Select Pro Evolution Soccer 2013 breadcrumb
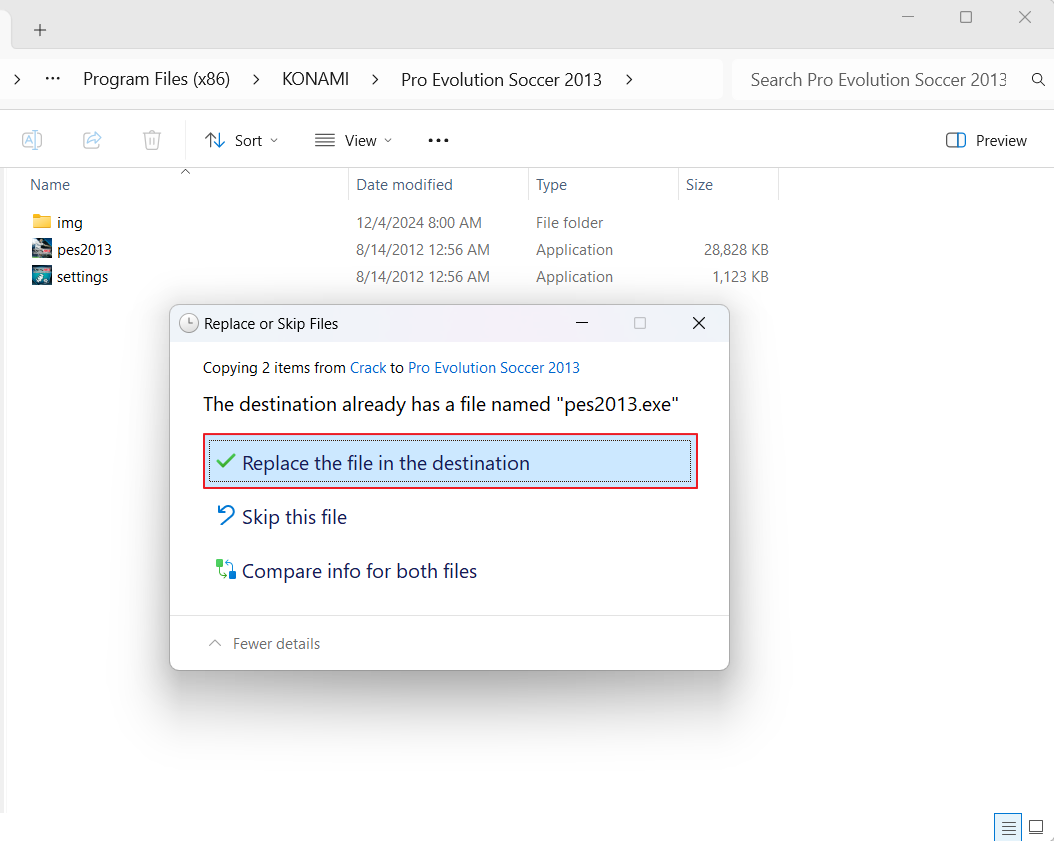 tap(501, 80)
